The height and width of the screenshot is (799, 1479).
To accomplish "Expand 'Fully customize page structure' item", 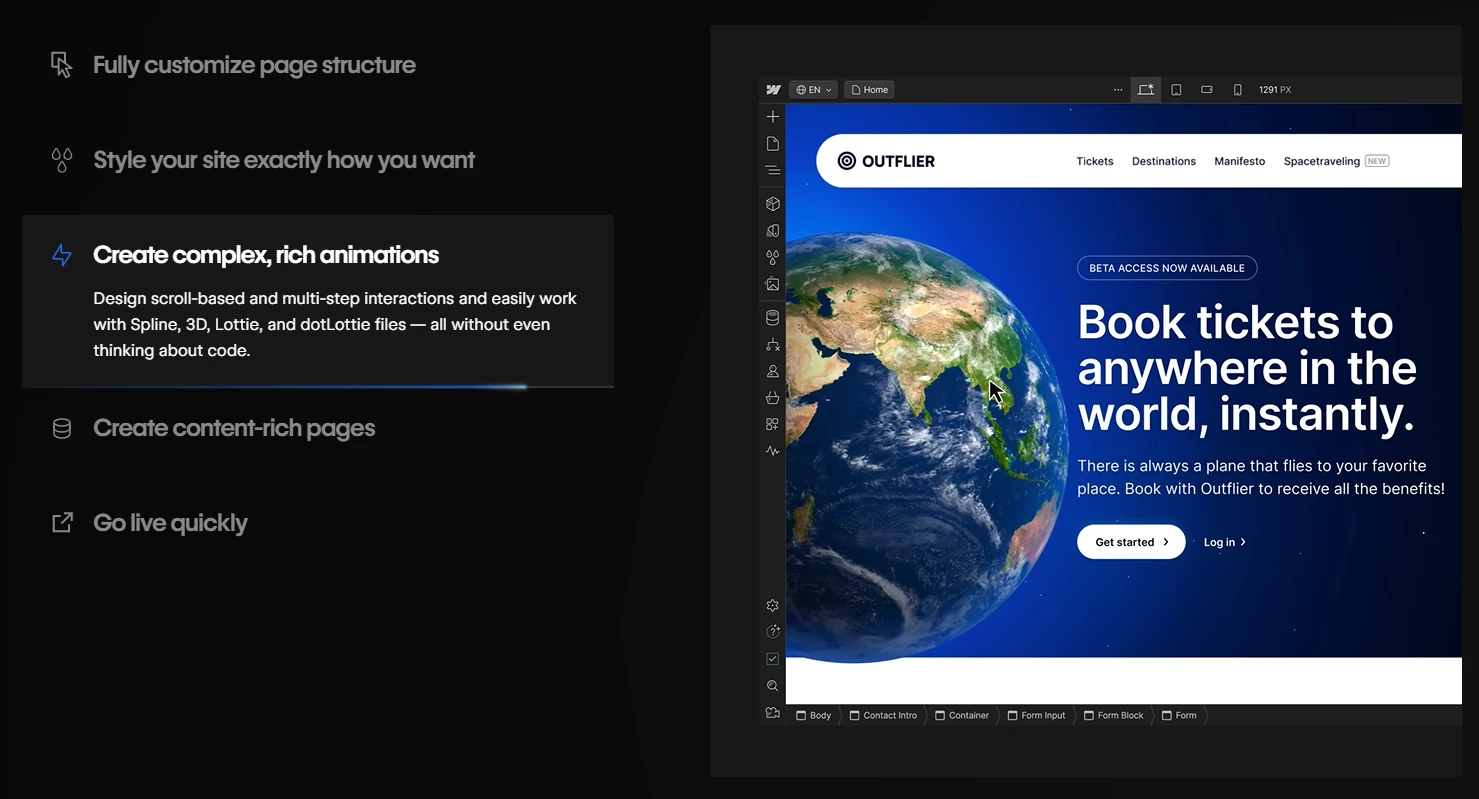I will pos(254,65).
